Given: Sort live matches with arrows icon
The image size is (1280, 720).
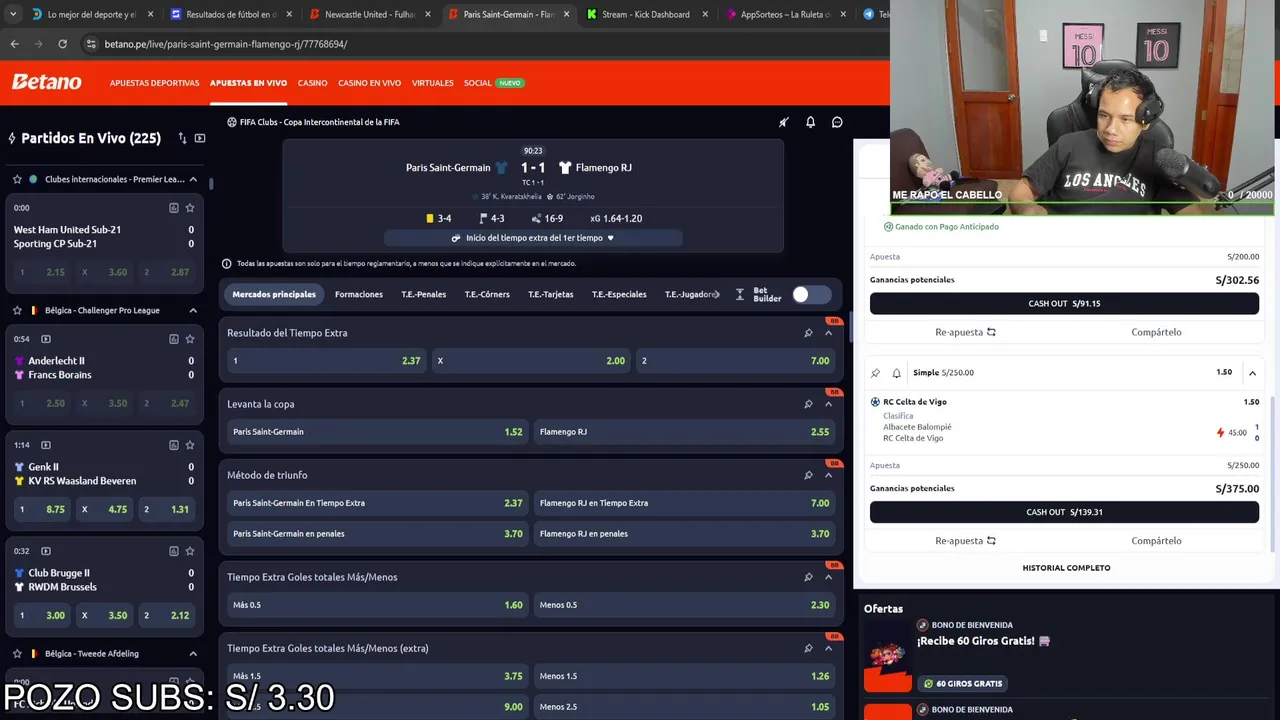Looking at the screenshot, I should (182, 138).
